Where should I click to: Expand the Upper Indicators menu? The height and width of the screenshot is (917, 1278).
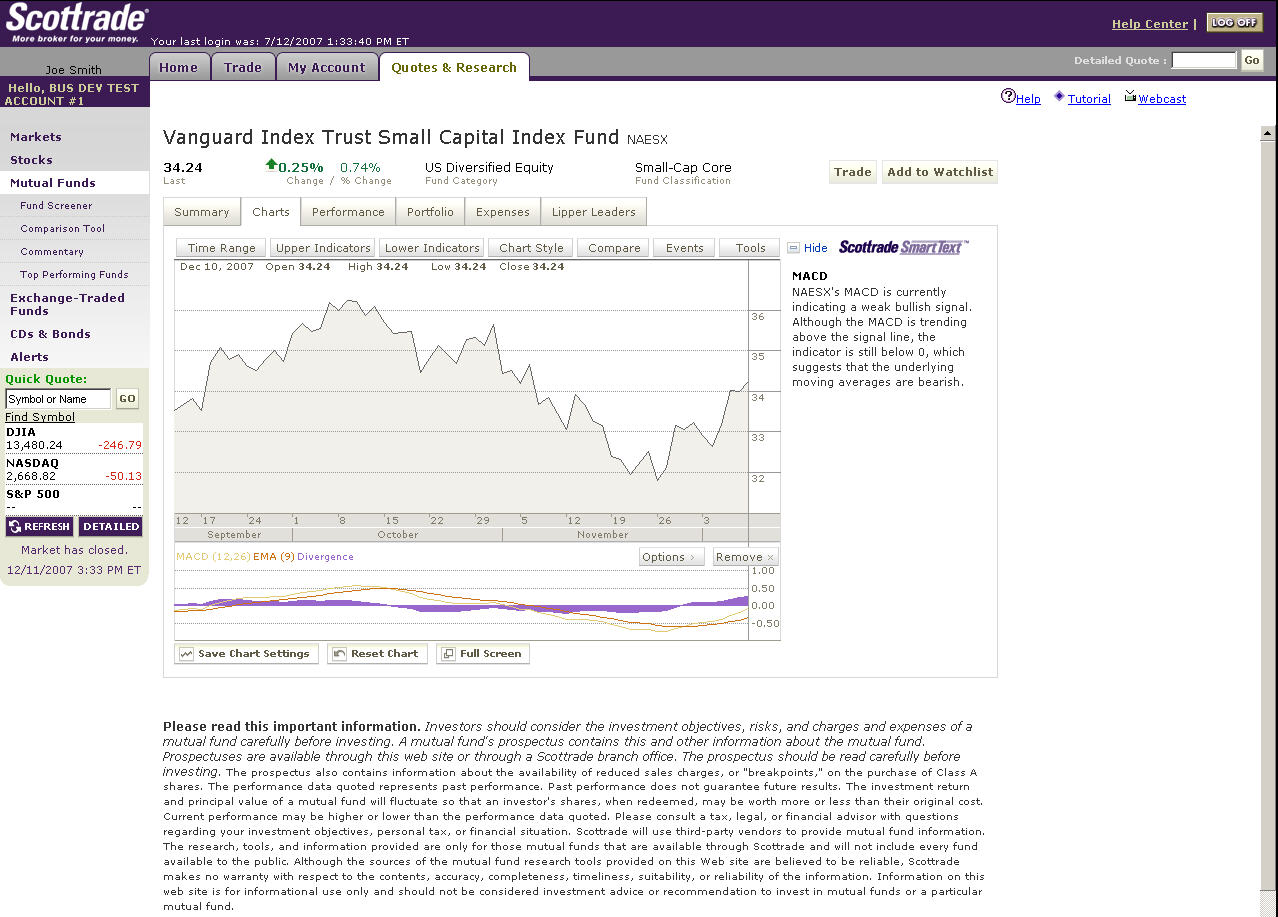(x=322, y=248)
